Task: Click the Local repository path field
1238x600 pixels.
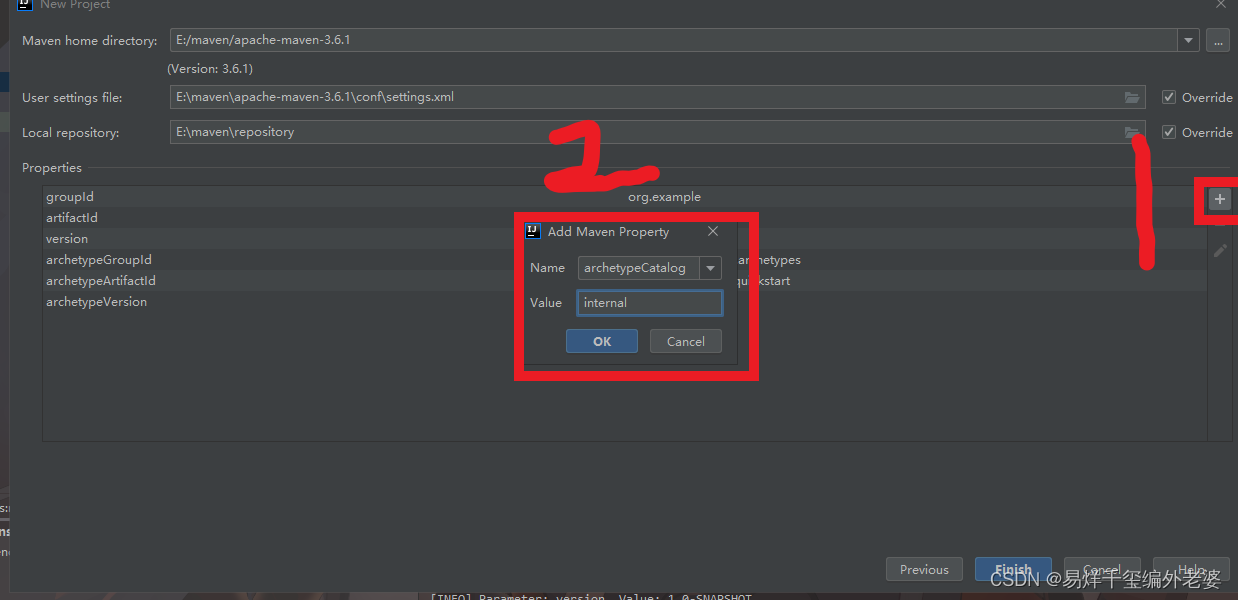Action: coord(657,132)
